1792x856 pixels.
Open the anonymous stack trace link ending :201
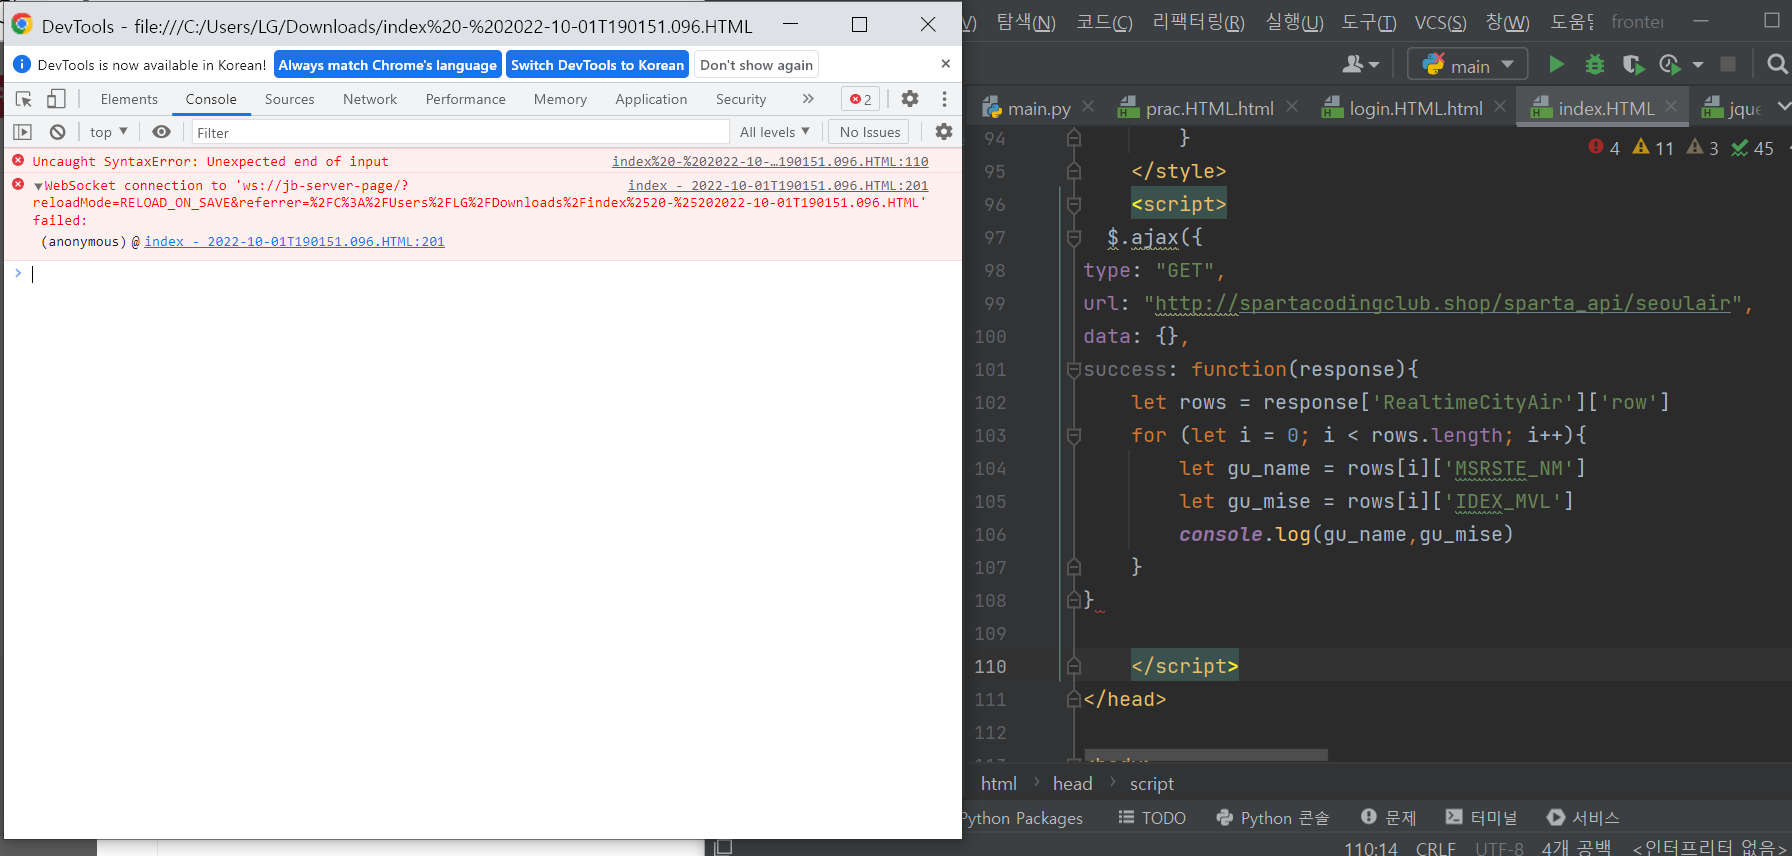click(294, 241)
